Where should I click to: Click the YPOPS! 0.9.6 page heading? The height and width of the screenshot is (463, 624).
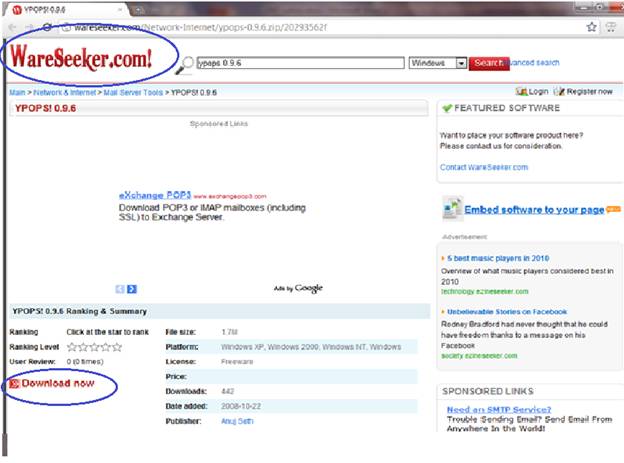[45, 108]
